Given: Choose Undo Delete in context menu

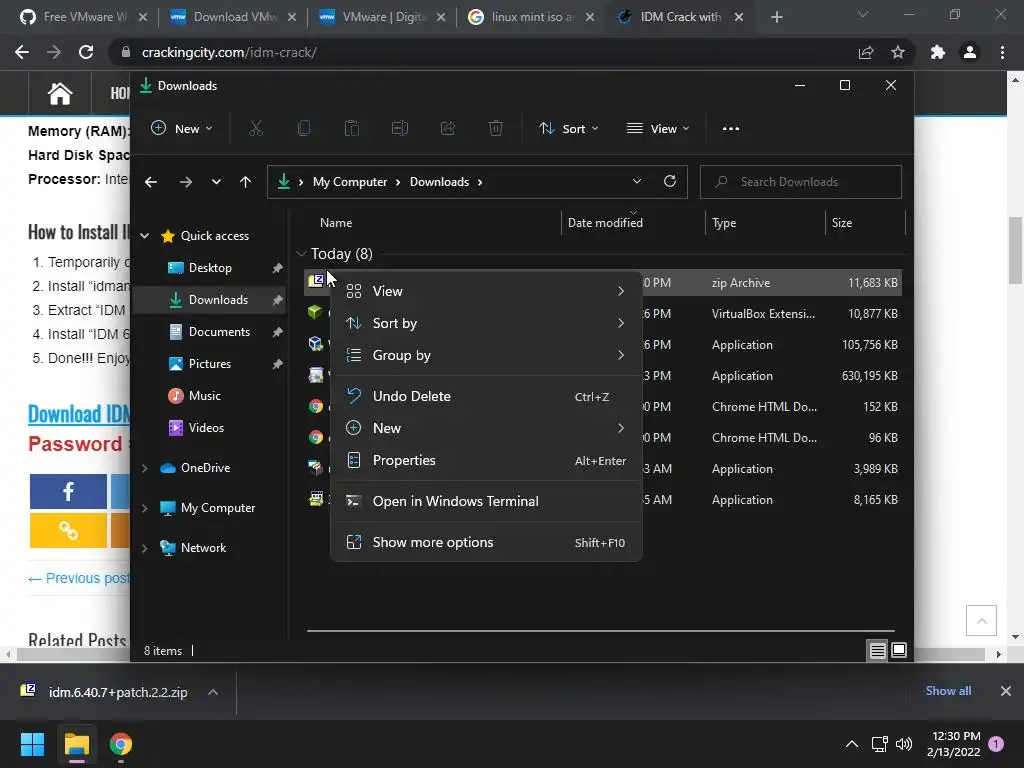Looking at the screenshot, I should pyautogui.click(x=487, y=396).
